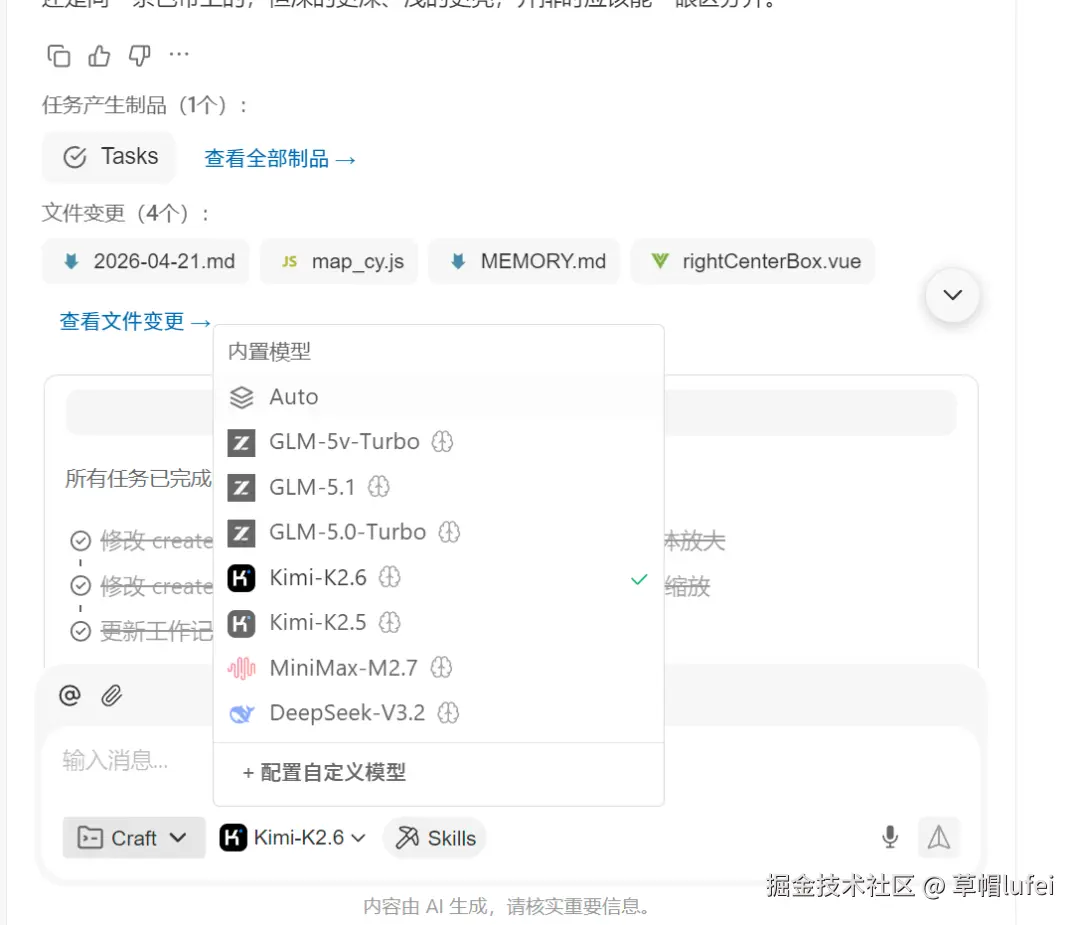Click the send message arrow icon
Viewport: 1080px width, 925px height.
tap(938, 838)
